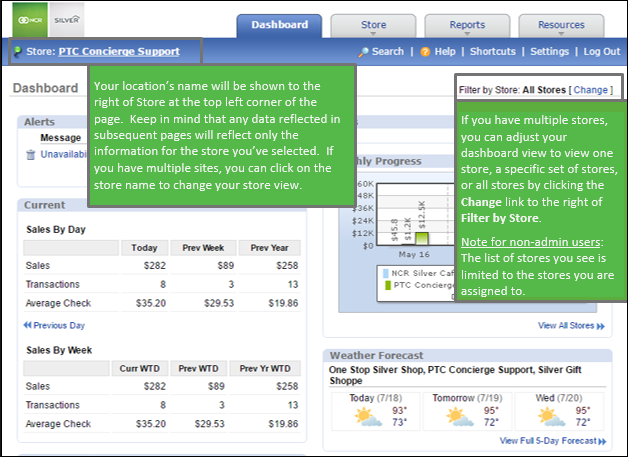
Task: Click the Today weather sun icon
Action: (368, 417)
